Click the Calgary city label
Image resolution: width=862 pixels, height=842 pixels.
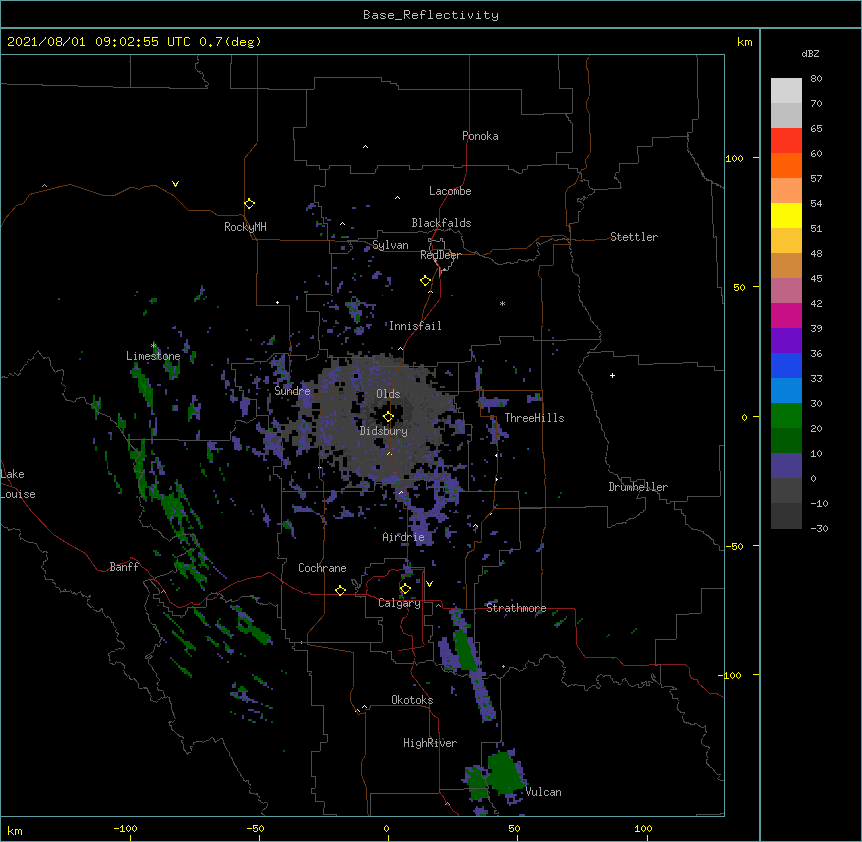point(399,603)
